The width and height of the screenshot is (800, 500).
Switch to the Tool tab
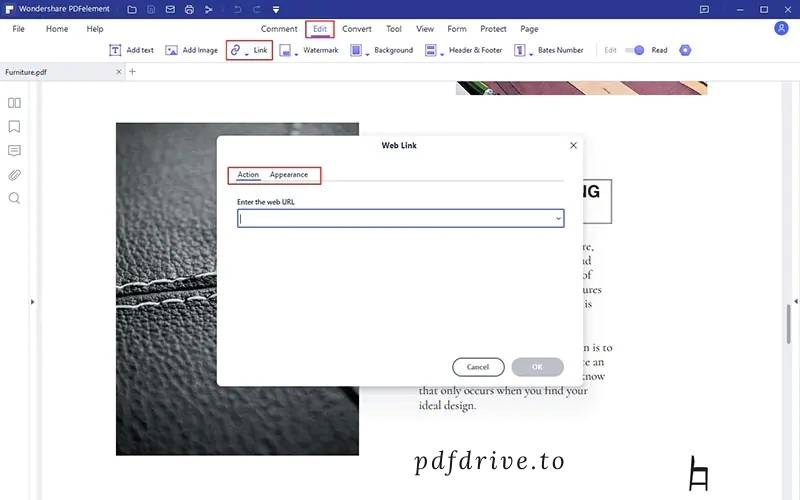393,29
